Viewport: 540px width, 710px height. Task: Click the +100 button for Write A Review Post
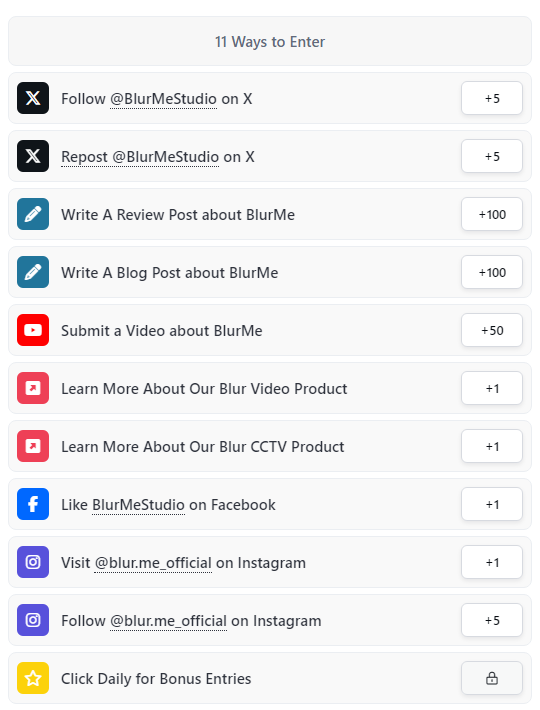492,214
